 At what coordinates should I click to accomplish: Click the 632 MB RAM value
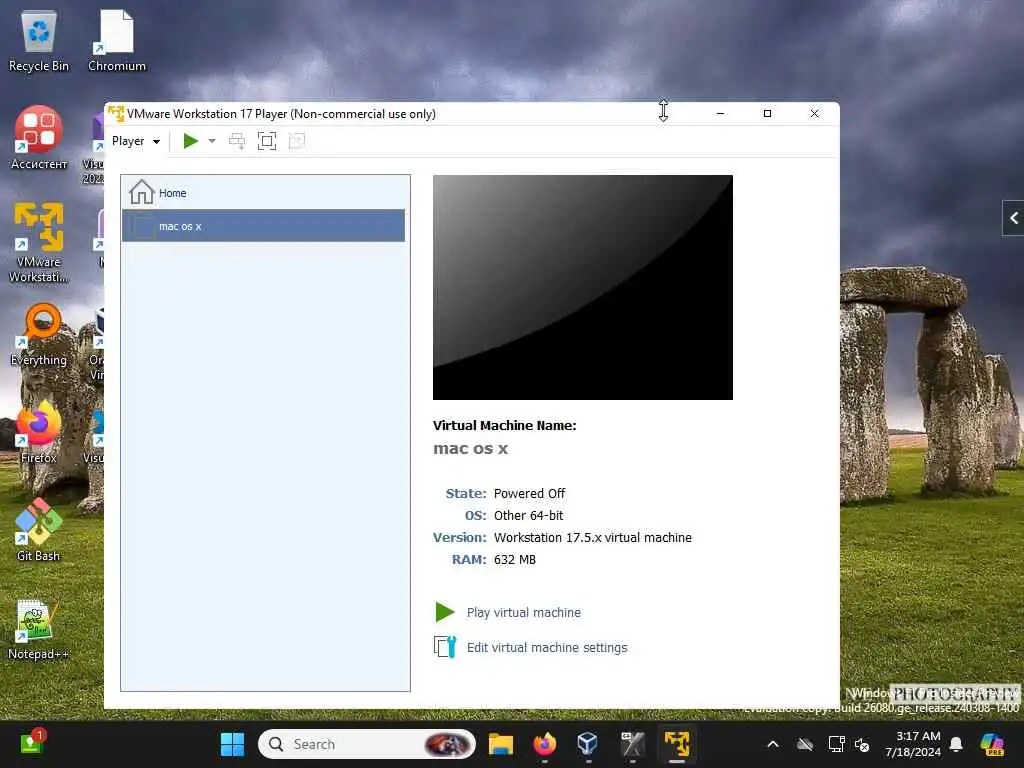click(515, 560)
